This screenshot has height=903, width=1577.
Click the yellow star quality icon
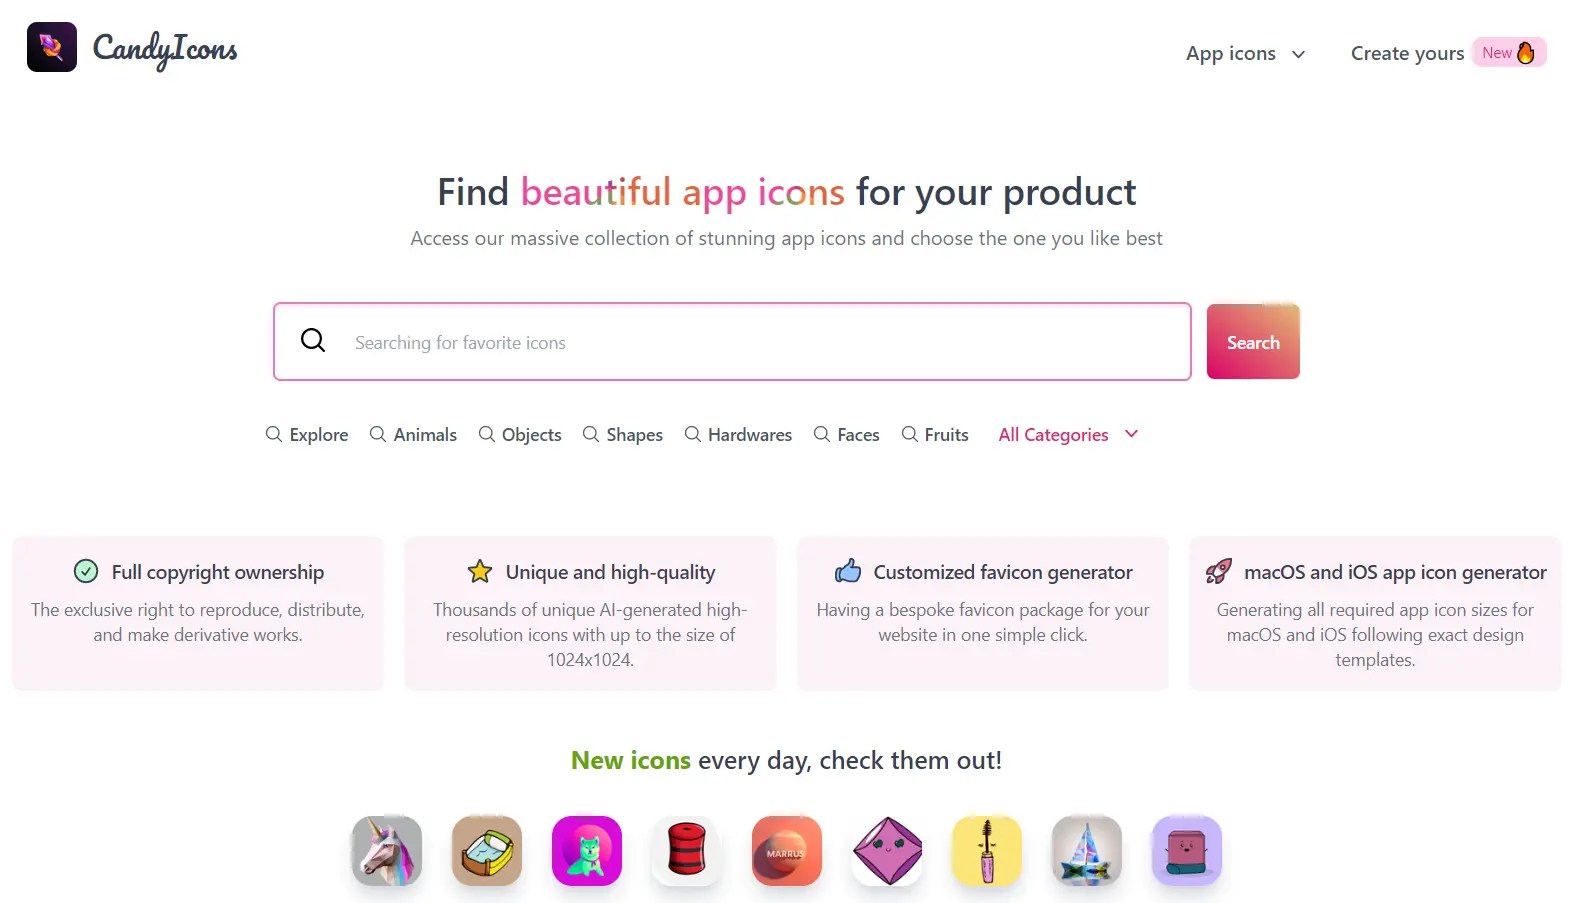point(479,571)
